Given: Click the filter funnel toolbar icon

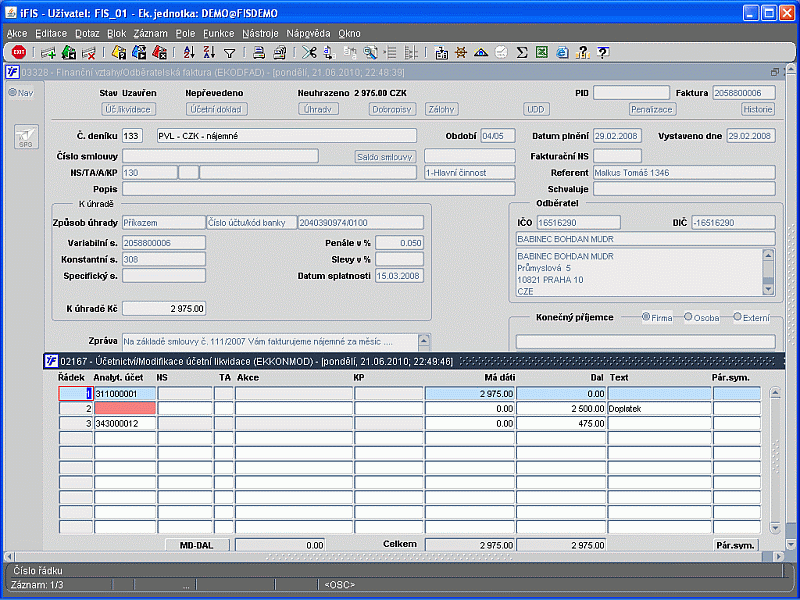Looking at the screenshot, I should click(x=229, y=53).
